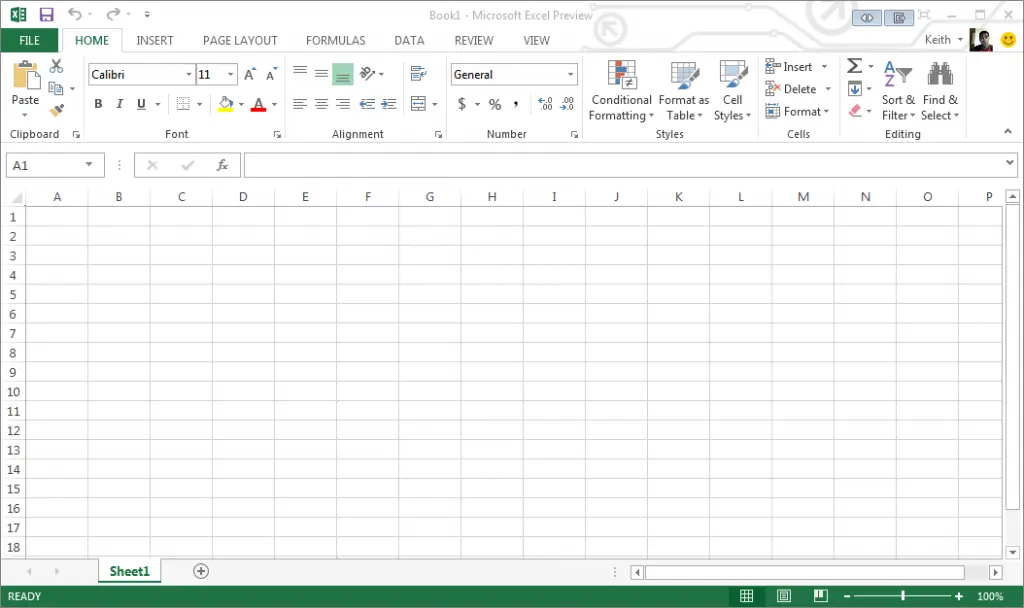This screenshot has height=608, width=1024.
Task: Activate the Format Painter brush
Action: 57,110
